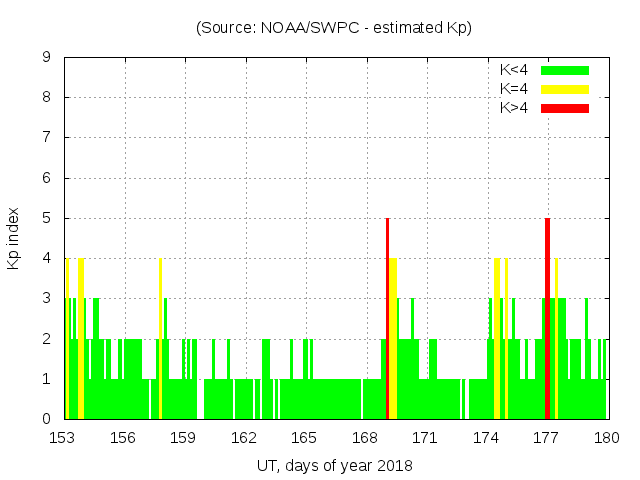
Task: Select the x-axis tick label 165
Action: [x=305, y=438]
